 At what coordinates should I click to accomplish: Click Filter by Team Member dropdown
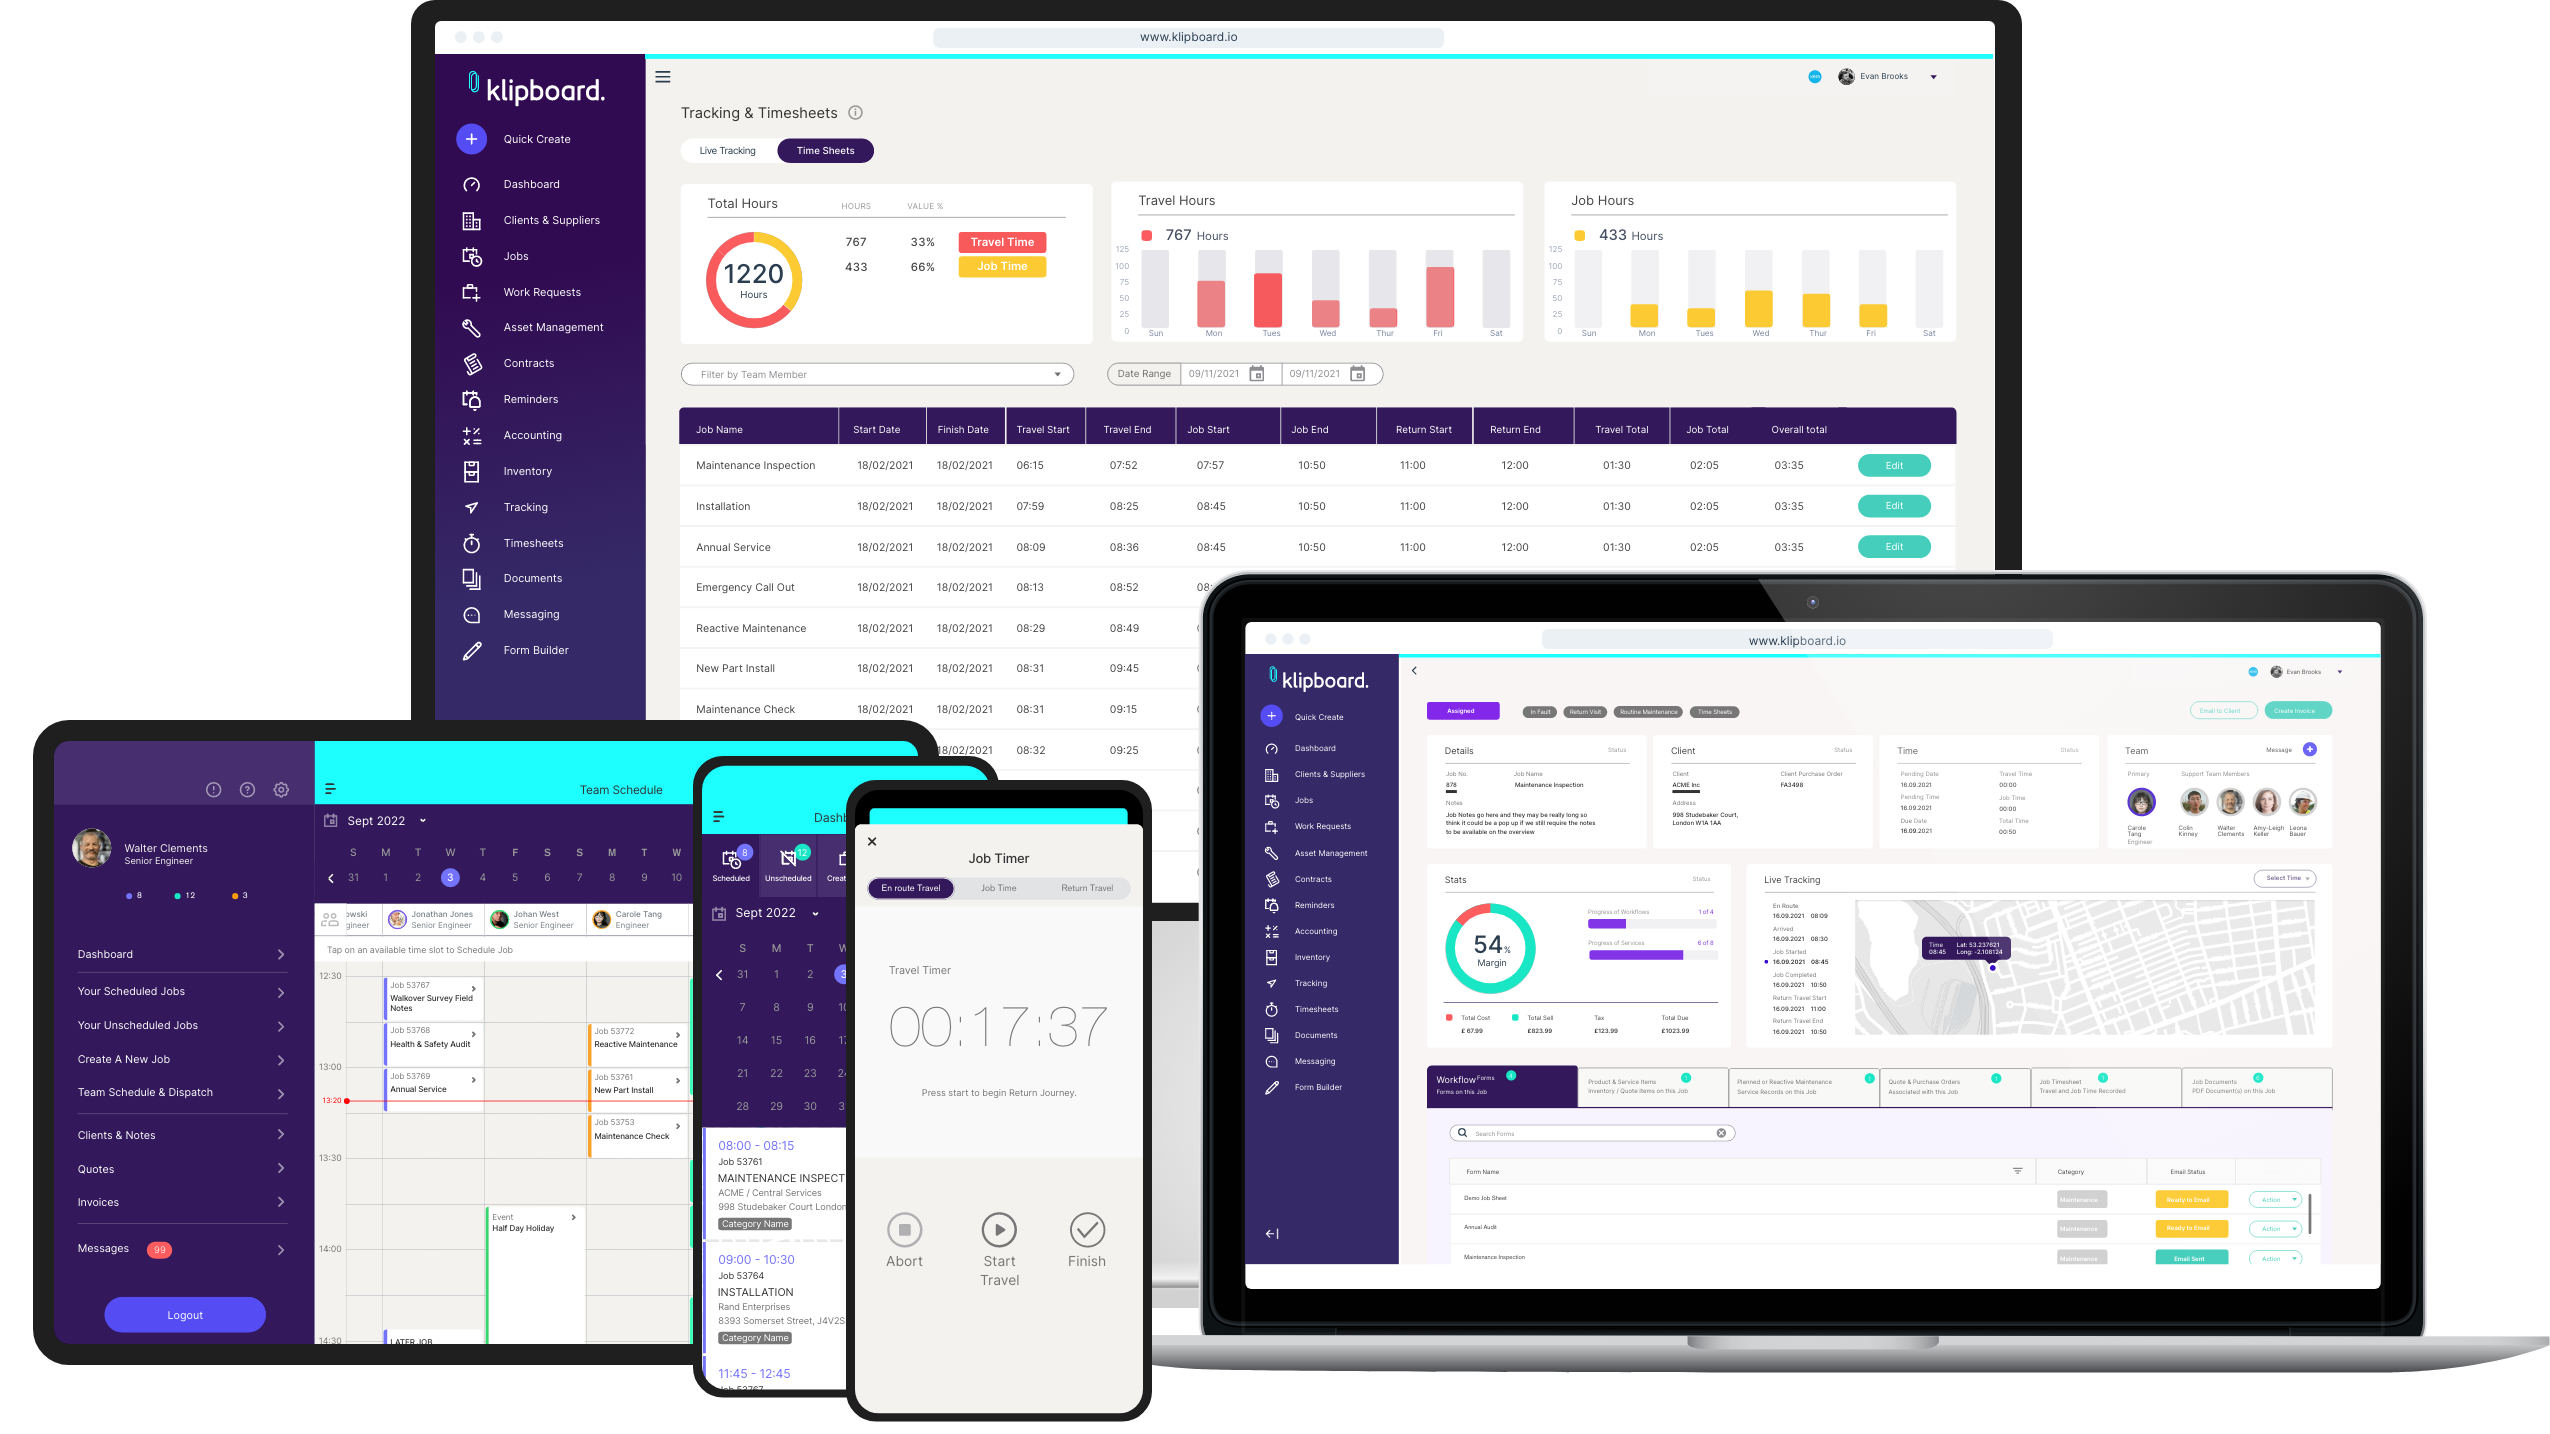pyautogui.click(x=876, y=373)
